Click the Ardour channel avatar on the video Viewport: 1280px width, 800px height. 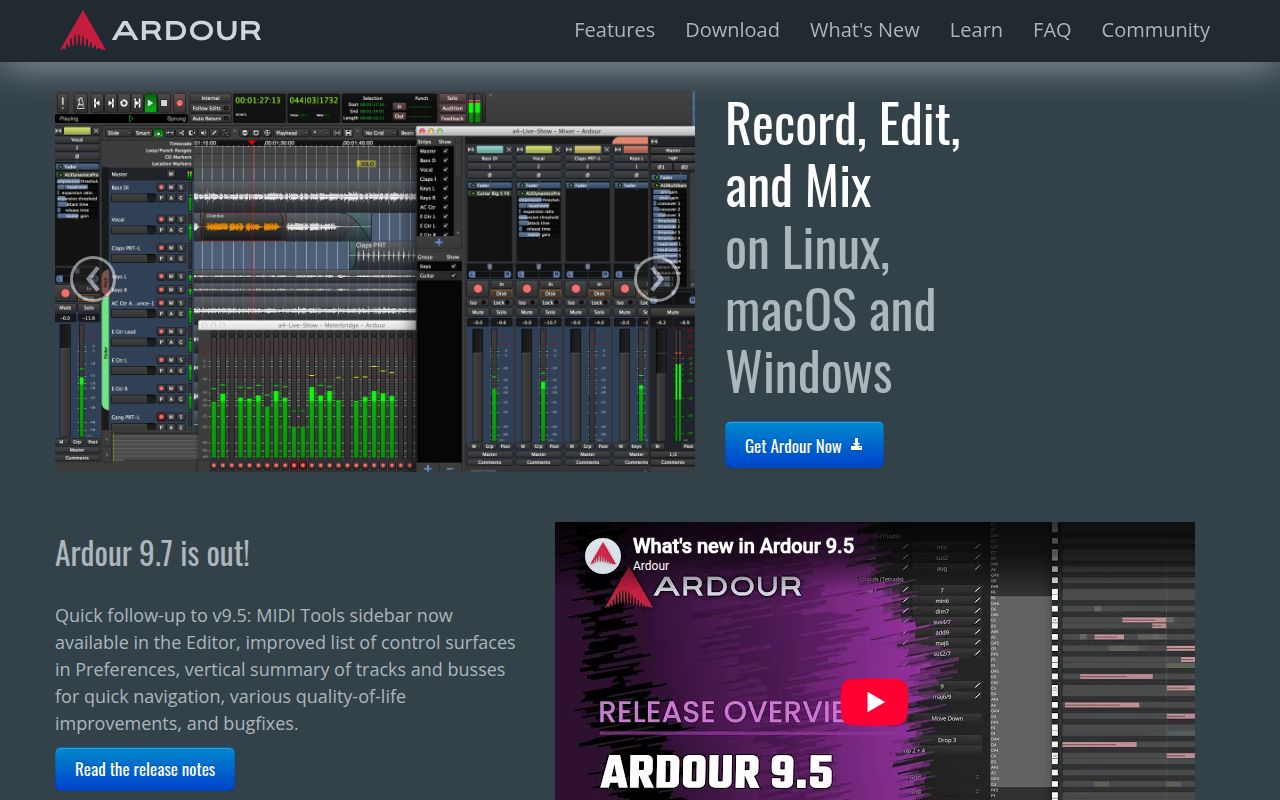[x=603, y=555]
